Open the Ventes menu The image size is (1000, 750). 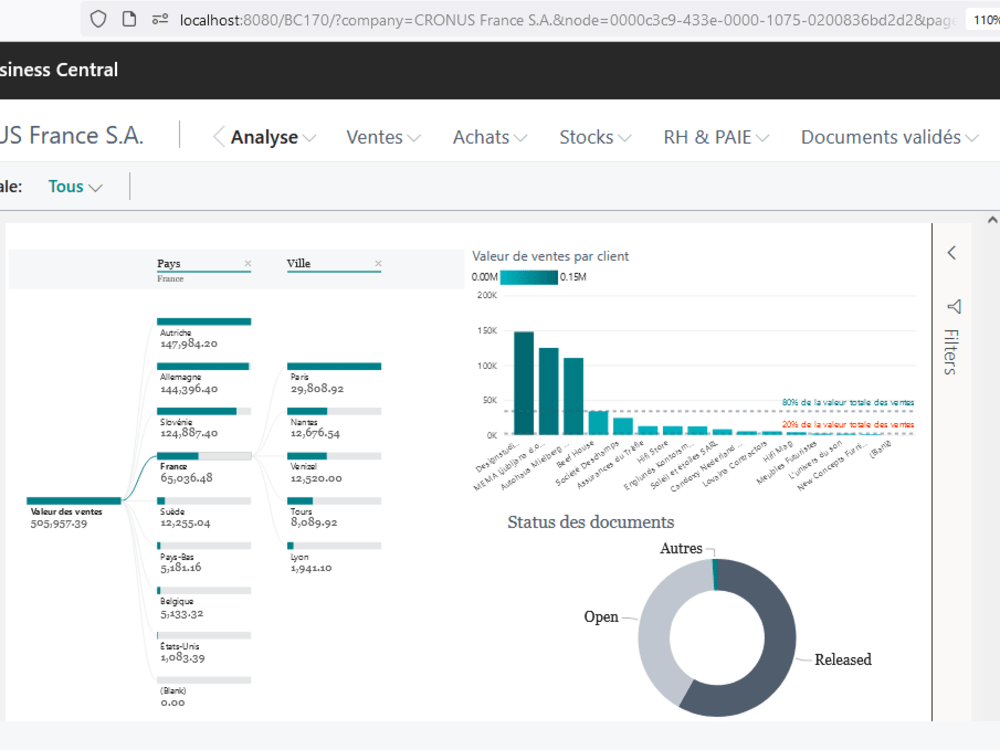click(x=383, y=137)
